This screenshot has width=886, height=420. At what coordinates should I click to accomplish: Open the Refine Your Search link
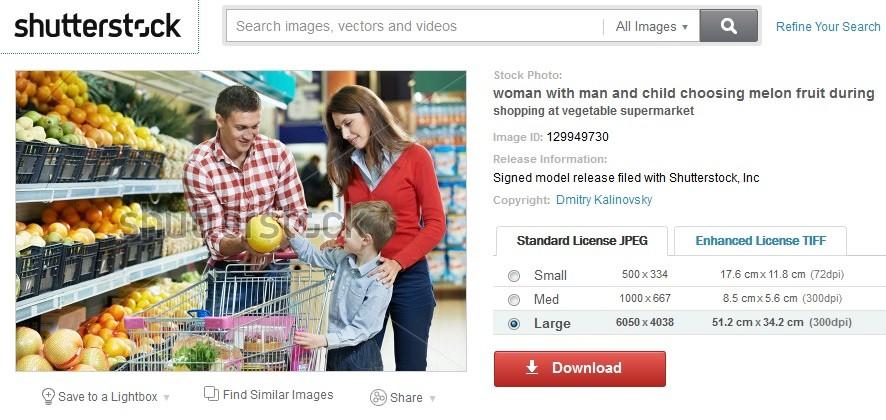(828, 27)
